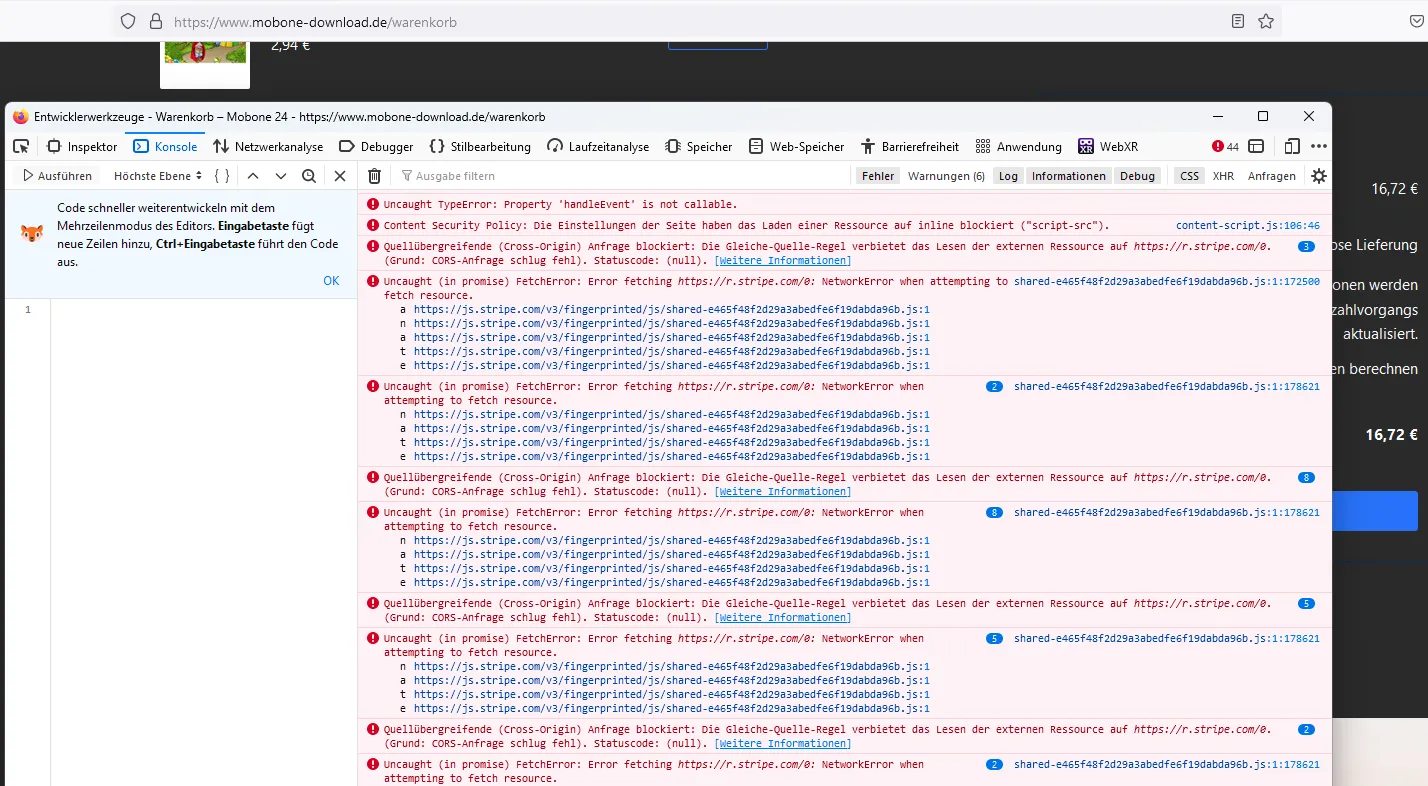Open reverse history search magnifier icon

click(309, 176)
